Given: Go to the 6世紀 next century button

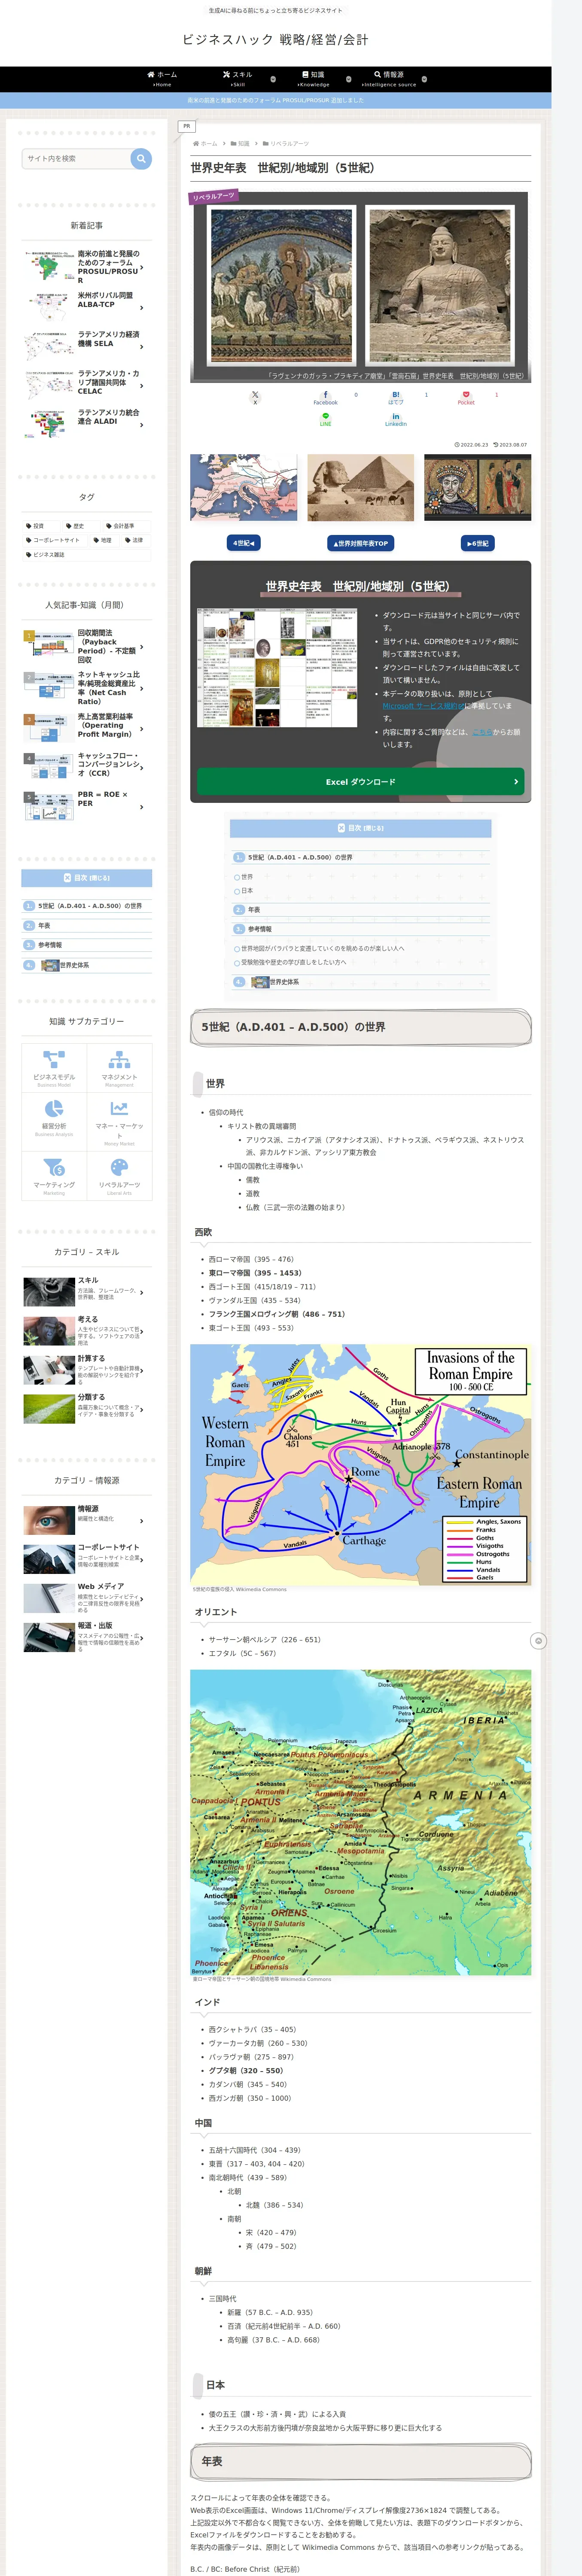Looking at the screenshot, I should pyautogui.click(x=478, y=543).
